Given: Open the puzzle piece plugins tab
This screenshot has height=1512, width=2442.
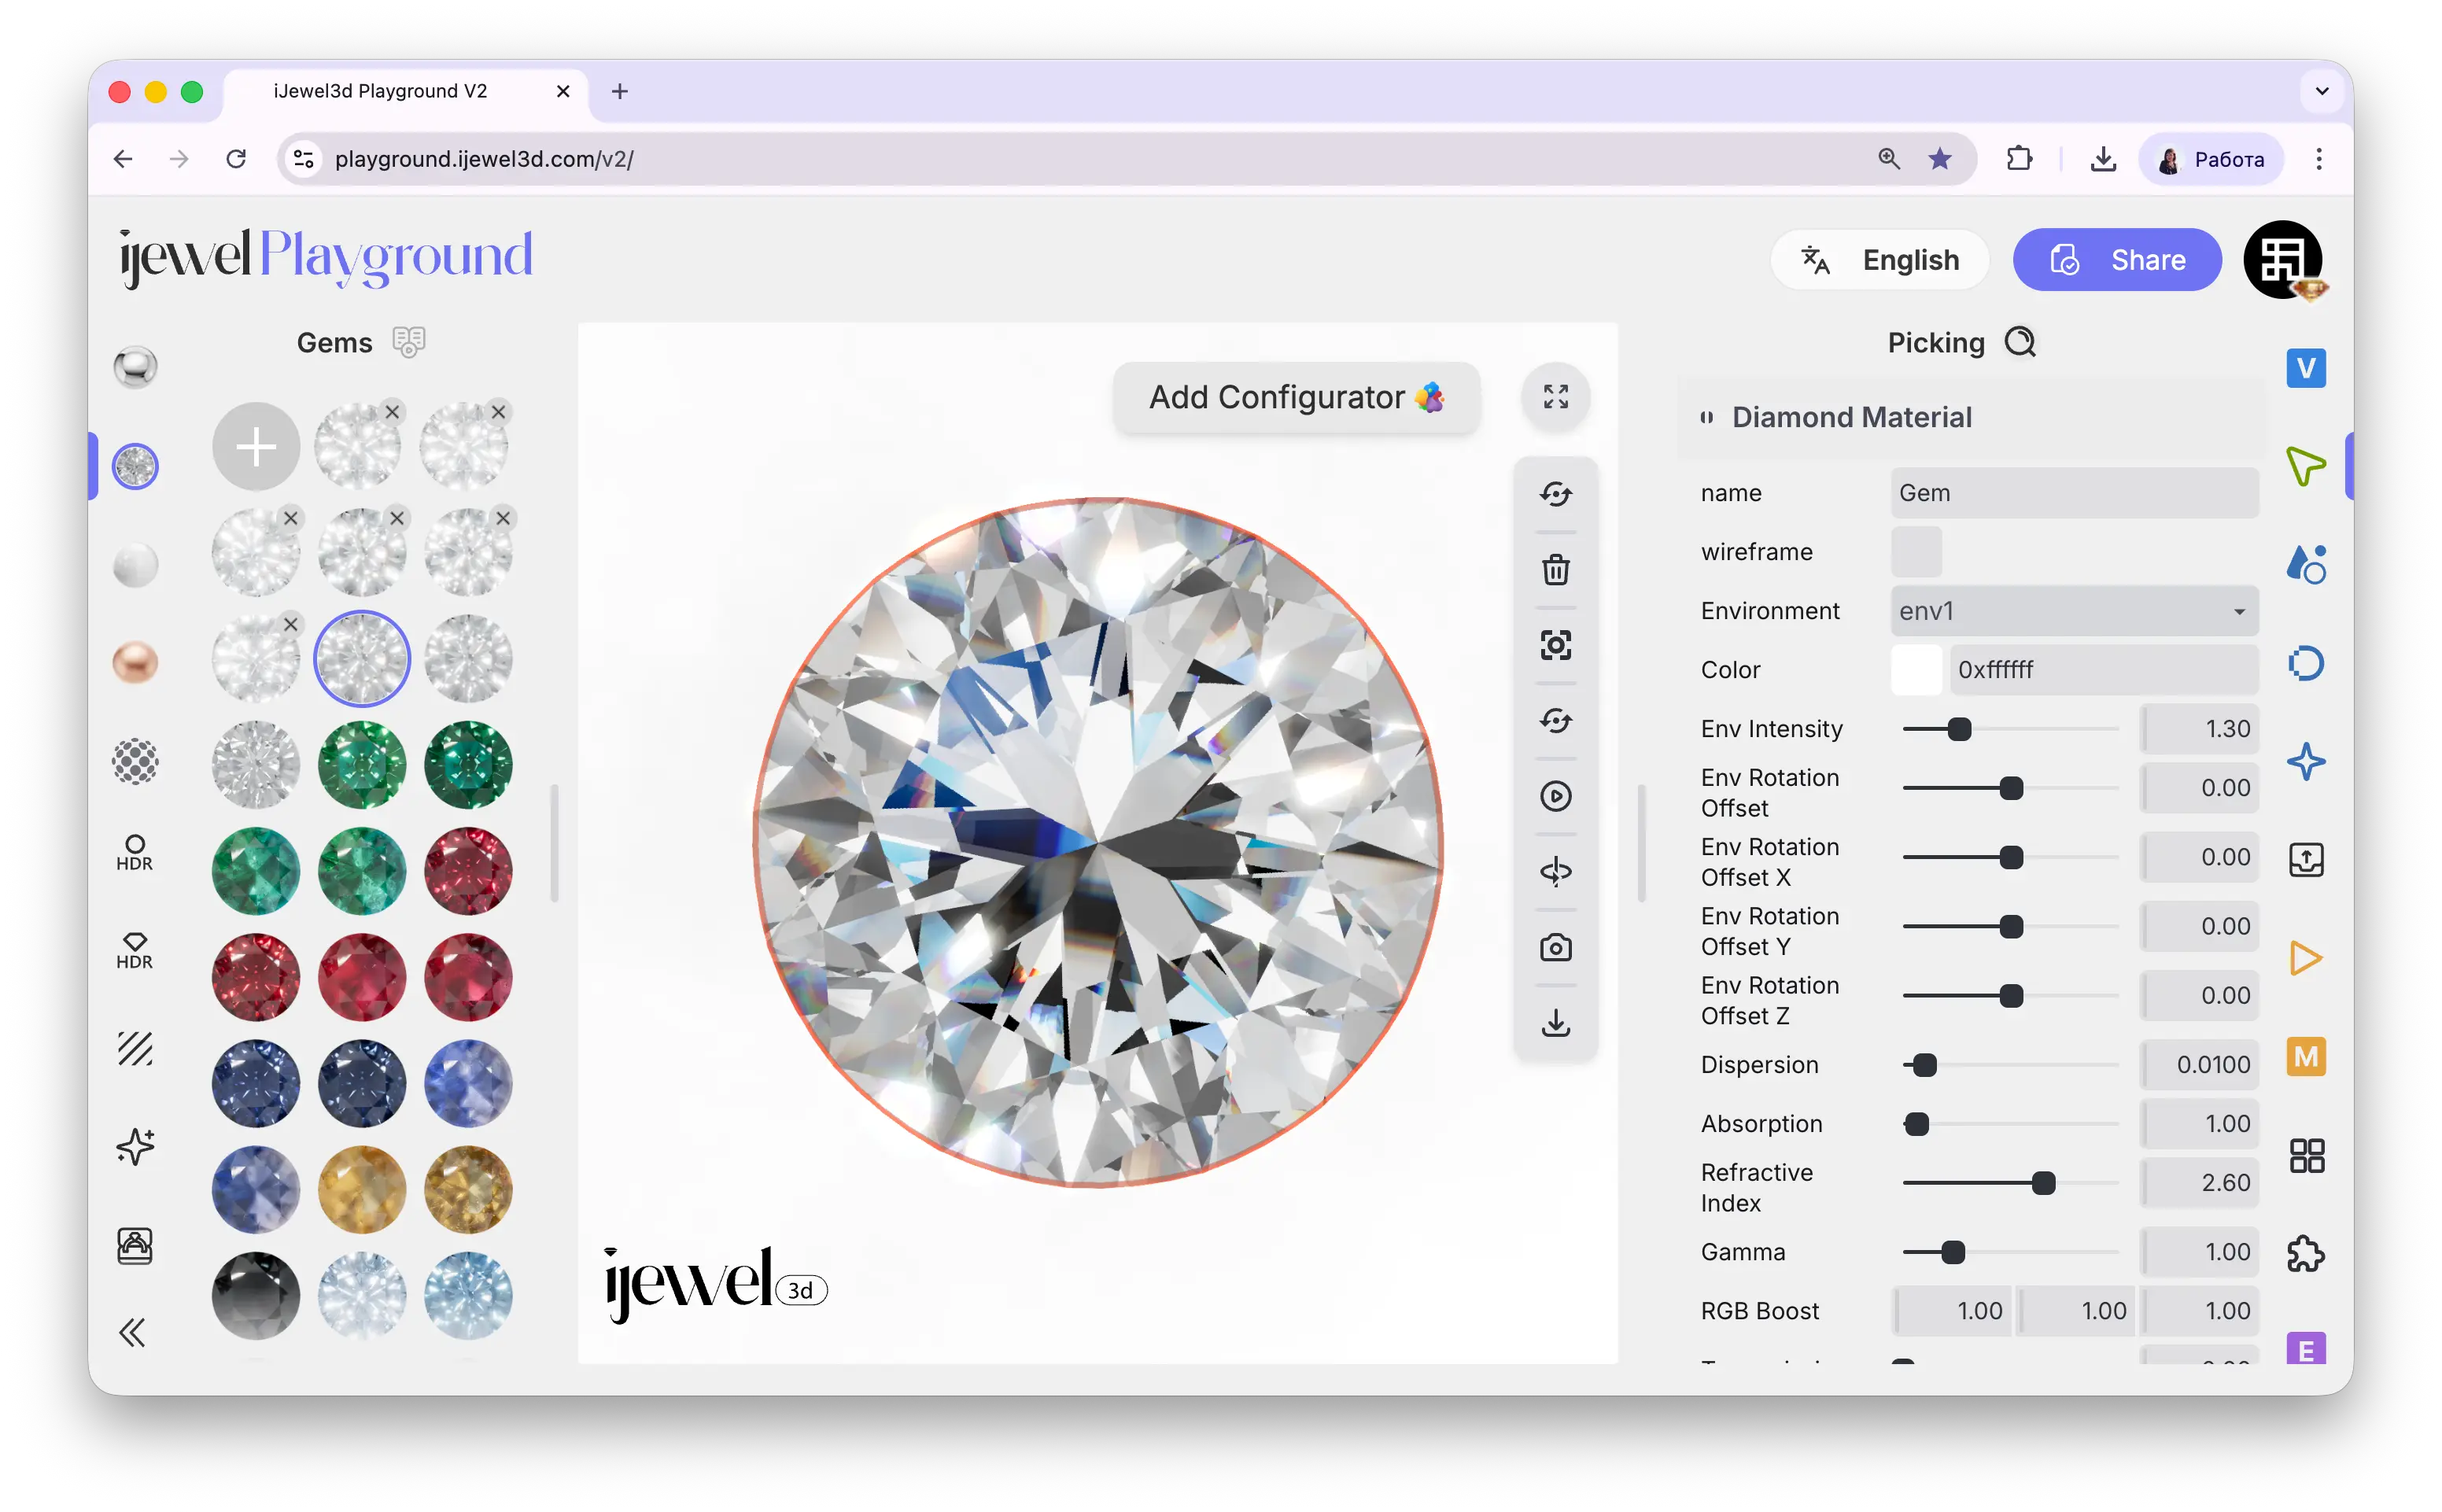Looking at the screenshot, I should pyautogui.click(x=2305, y=1254).
